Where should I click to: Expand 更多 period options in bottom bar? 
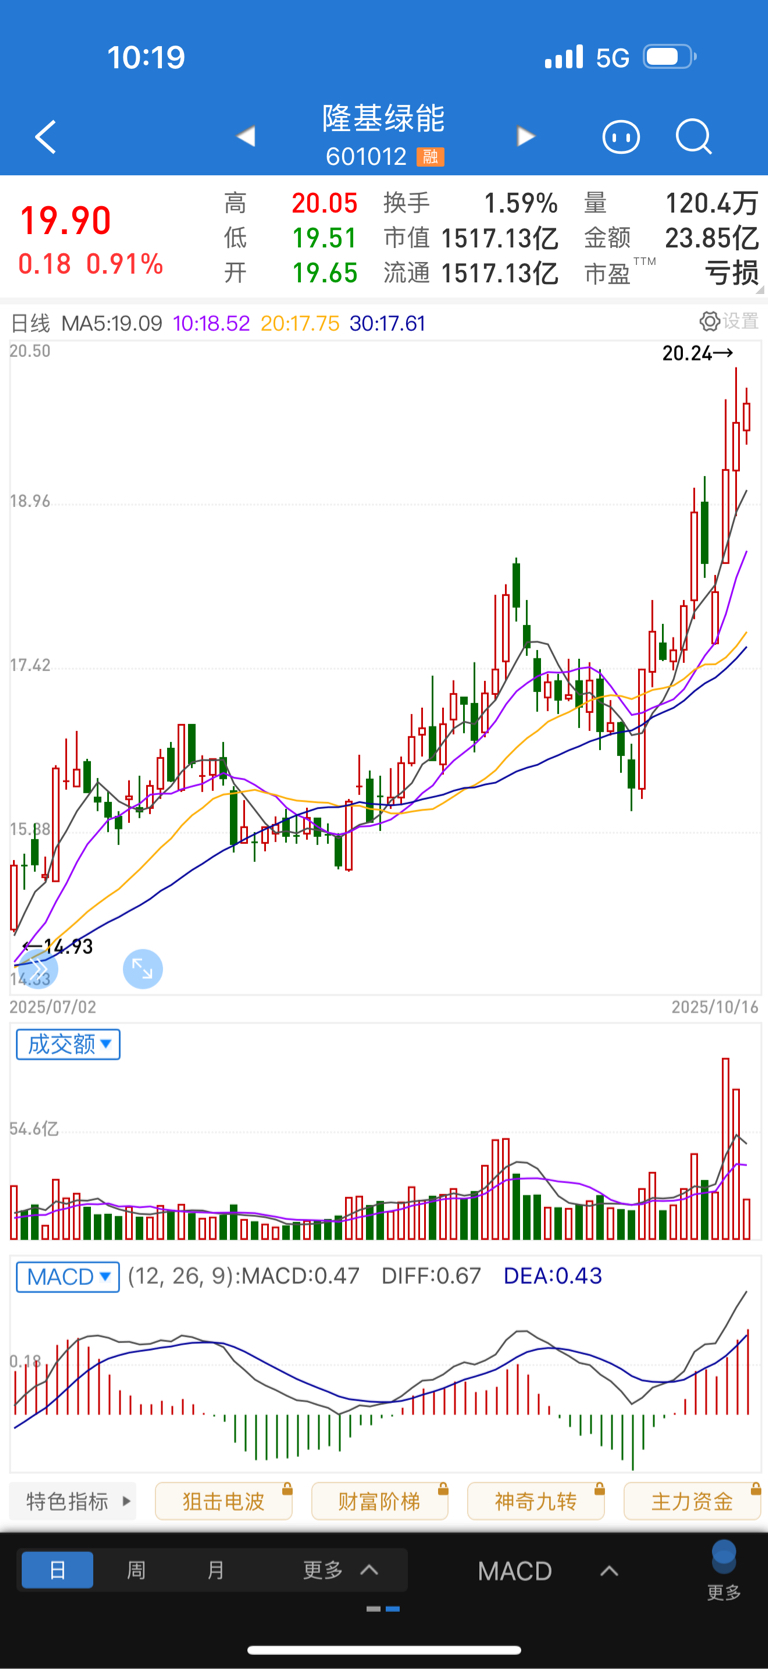click(340, 1570)
